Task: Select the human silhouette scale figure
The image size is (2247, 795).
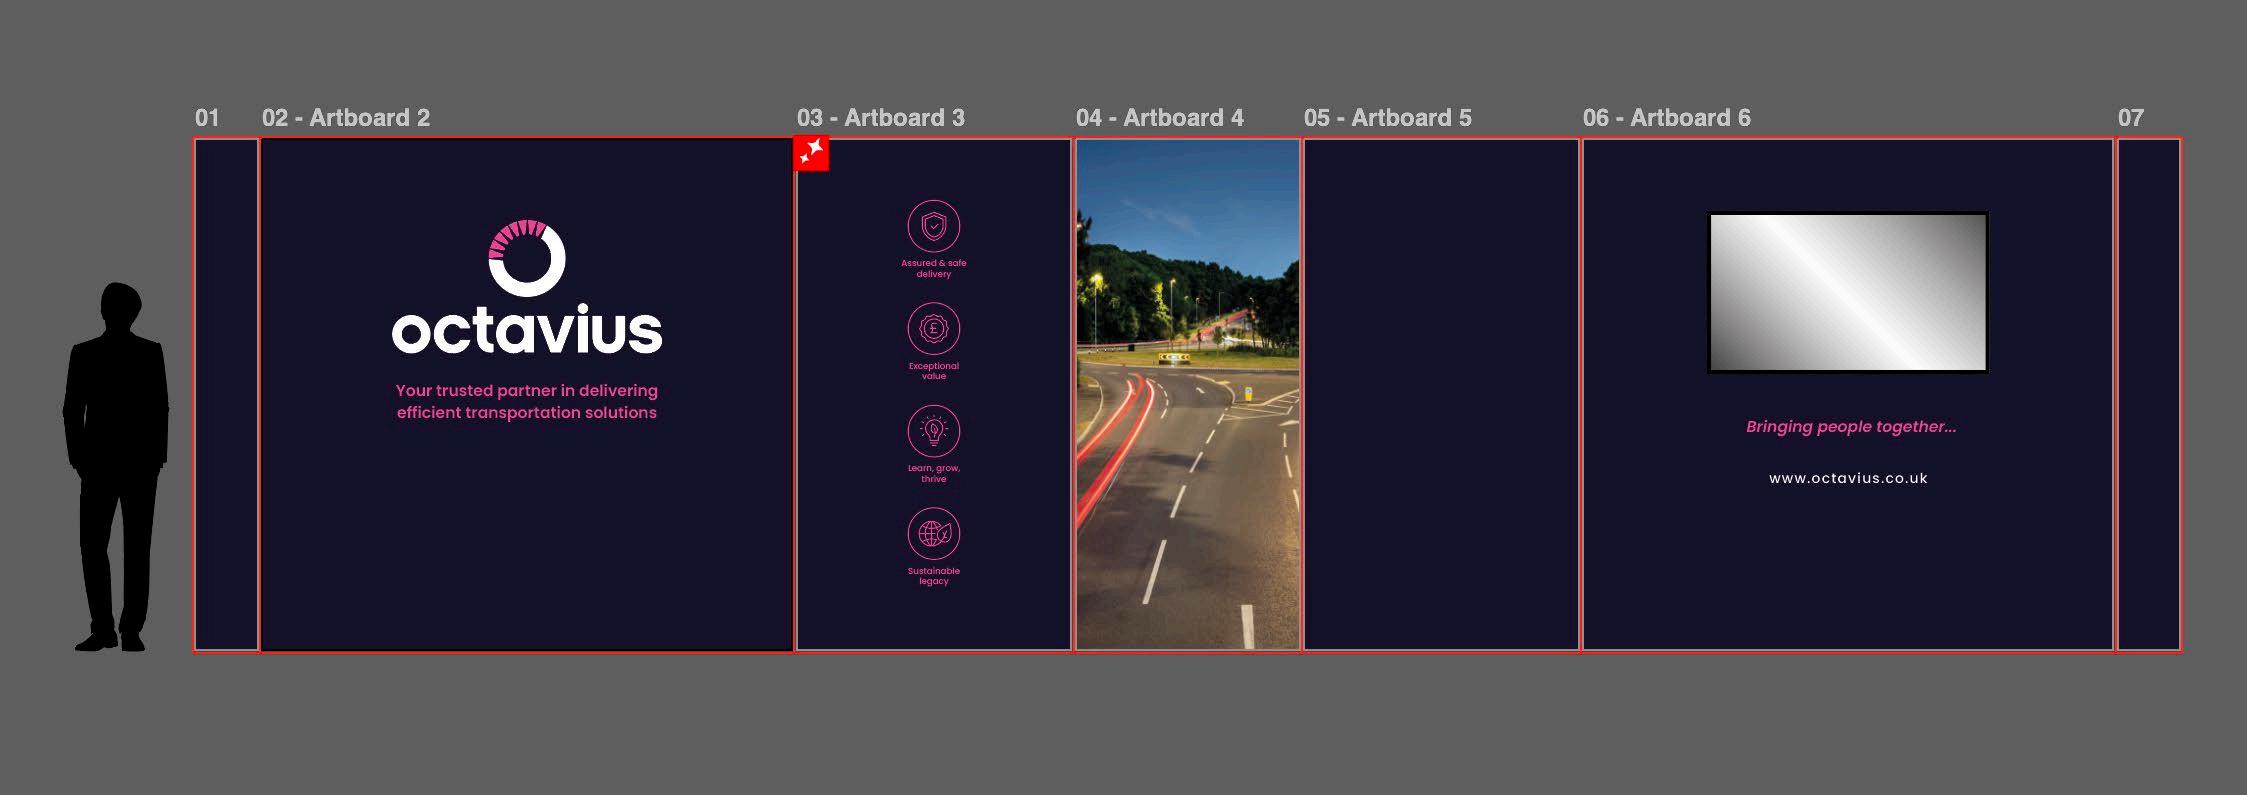Action: coord(116,467)
